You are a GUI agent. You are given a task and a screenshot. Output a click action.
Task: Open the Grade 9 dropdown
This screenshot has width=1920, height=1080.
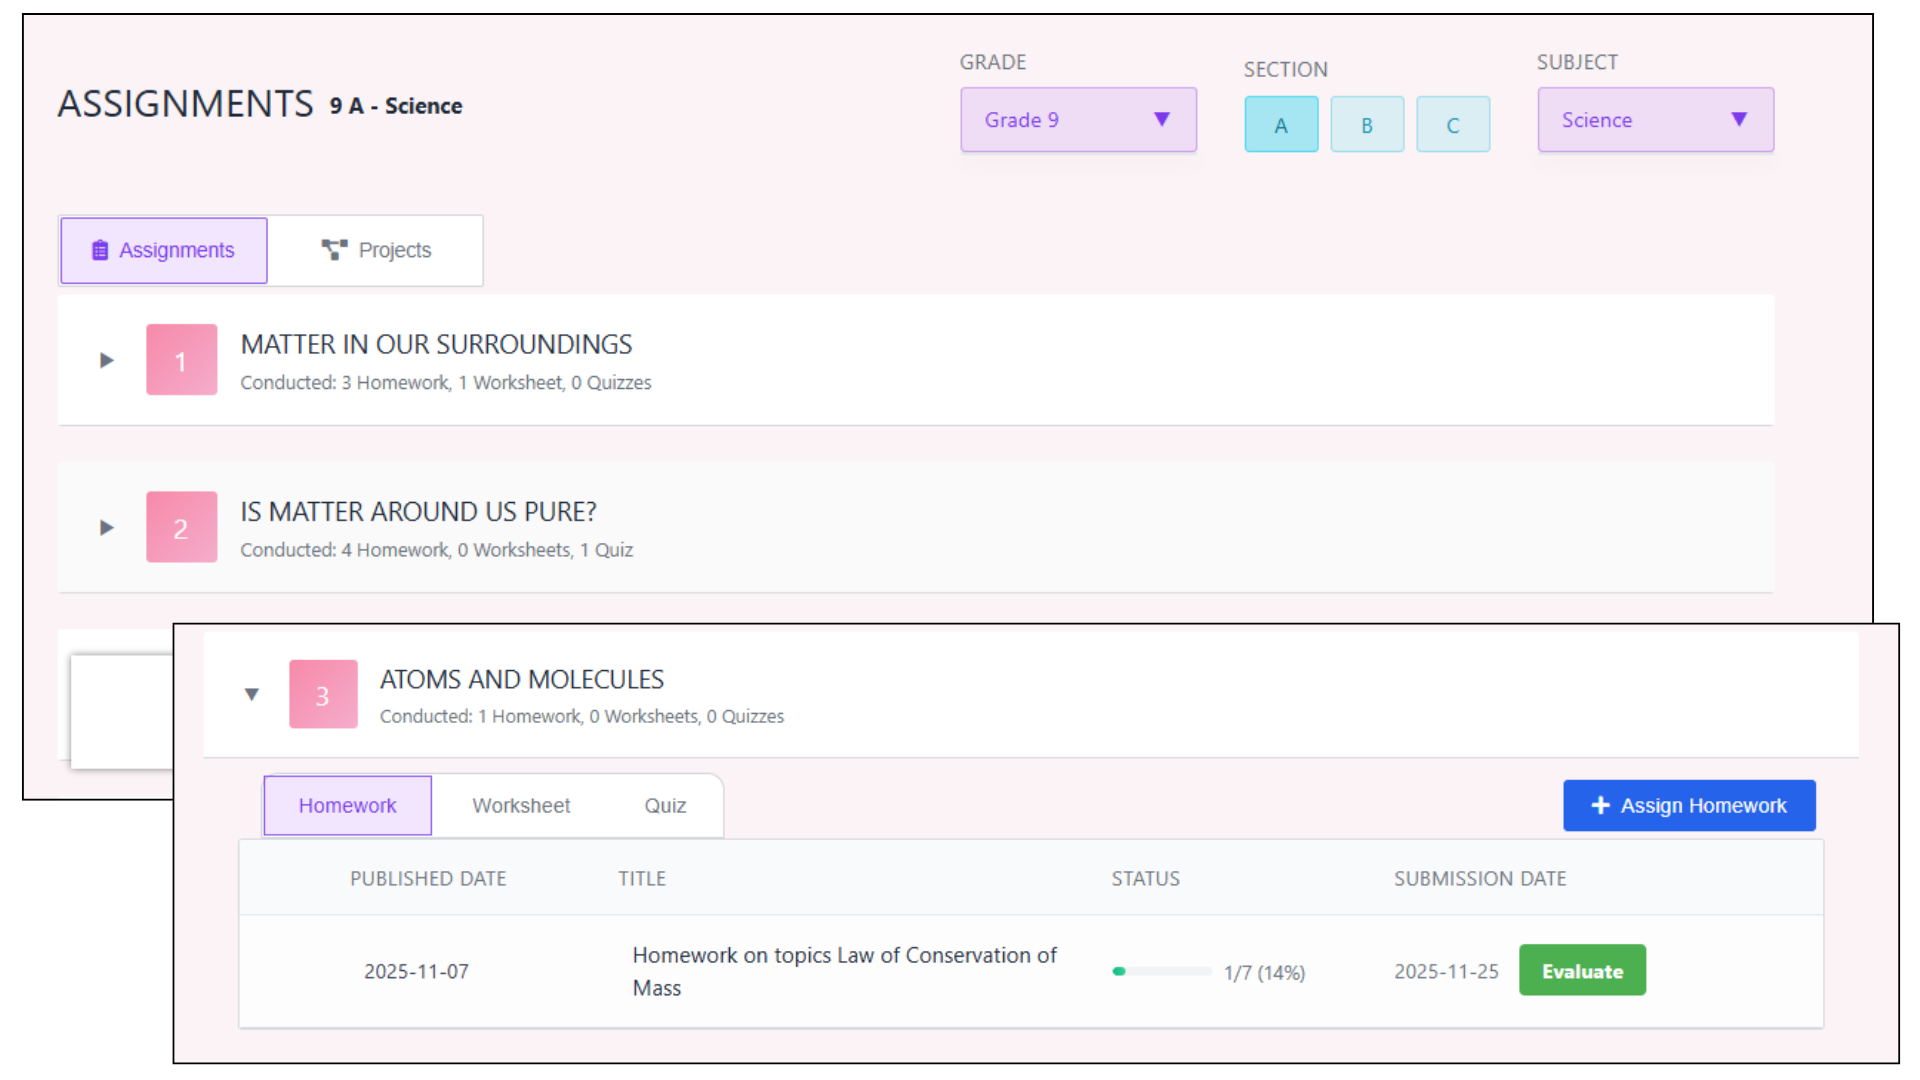click(1078, 120)
